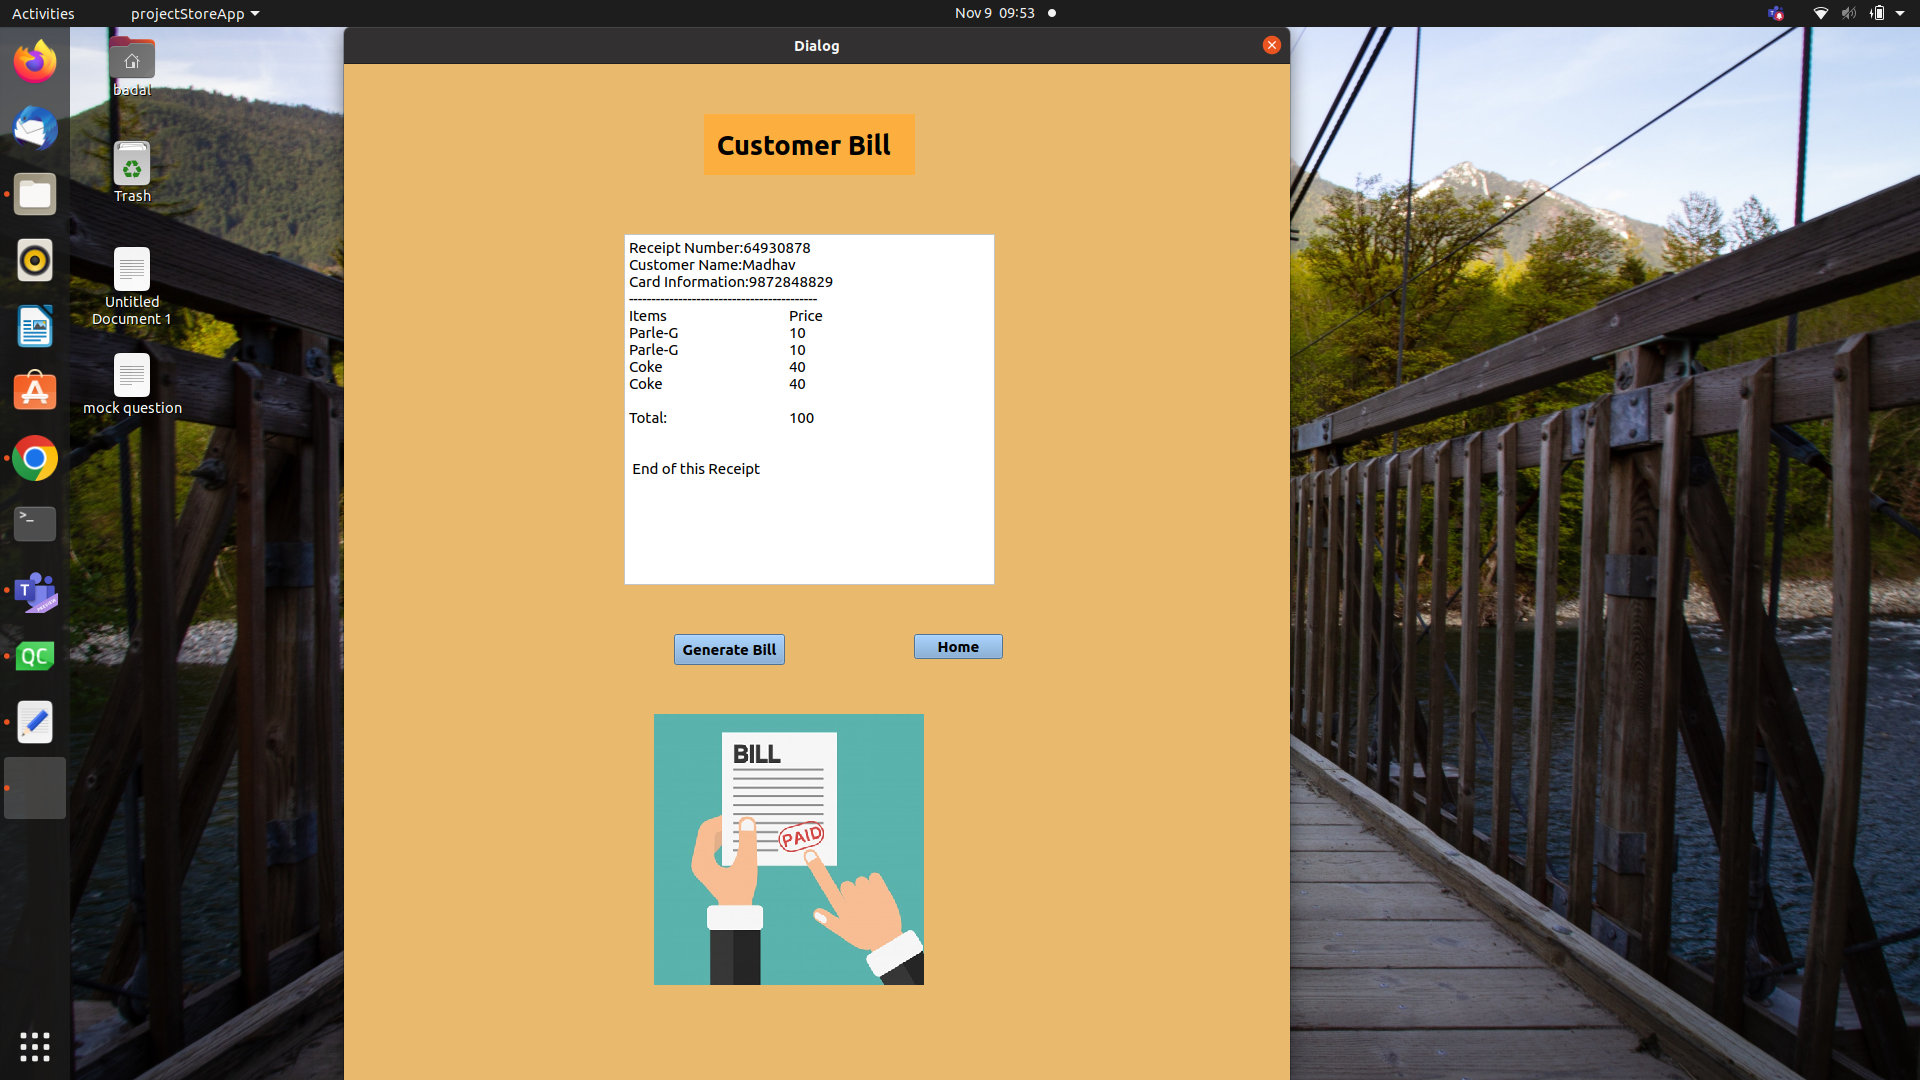Image resolution: width=1920 pixels, height=1080 pixels.
Task: Open the Terminal from dock
Action: [35, 523]
